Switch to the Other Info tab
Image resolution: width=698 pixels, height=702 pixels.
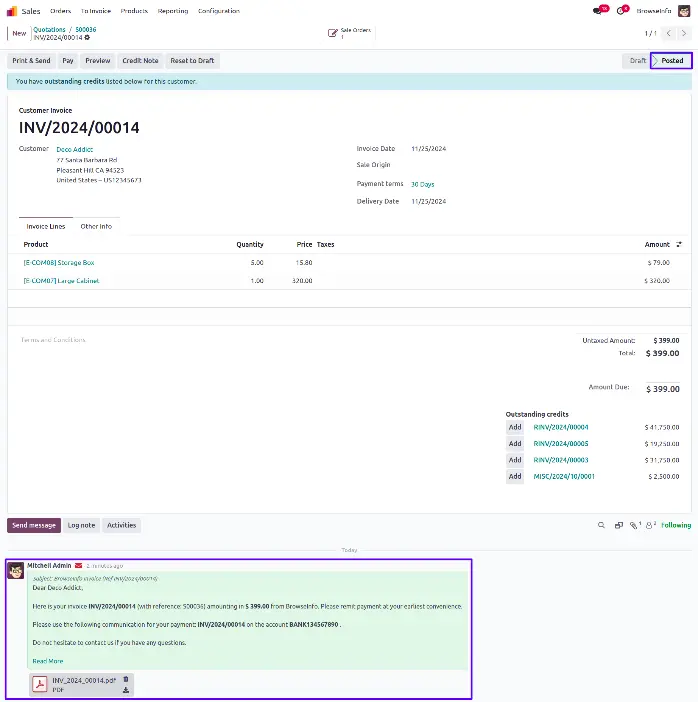click(x=96, y=226)
